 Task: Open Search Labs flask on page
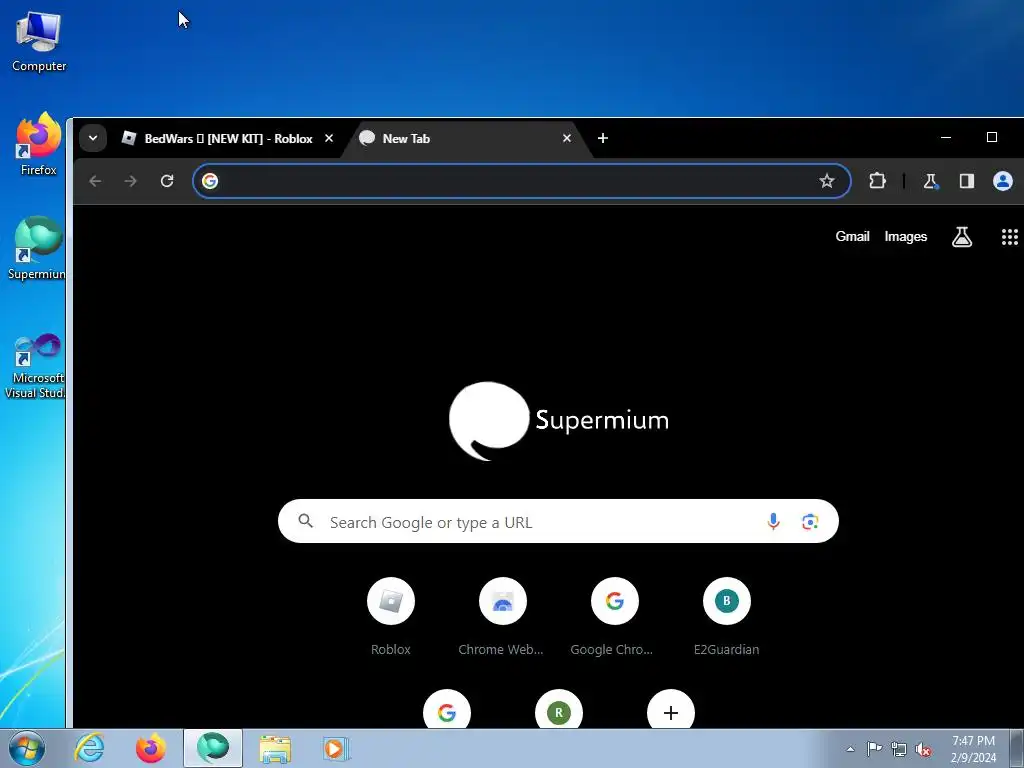(x=961, y=236)
